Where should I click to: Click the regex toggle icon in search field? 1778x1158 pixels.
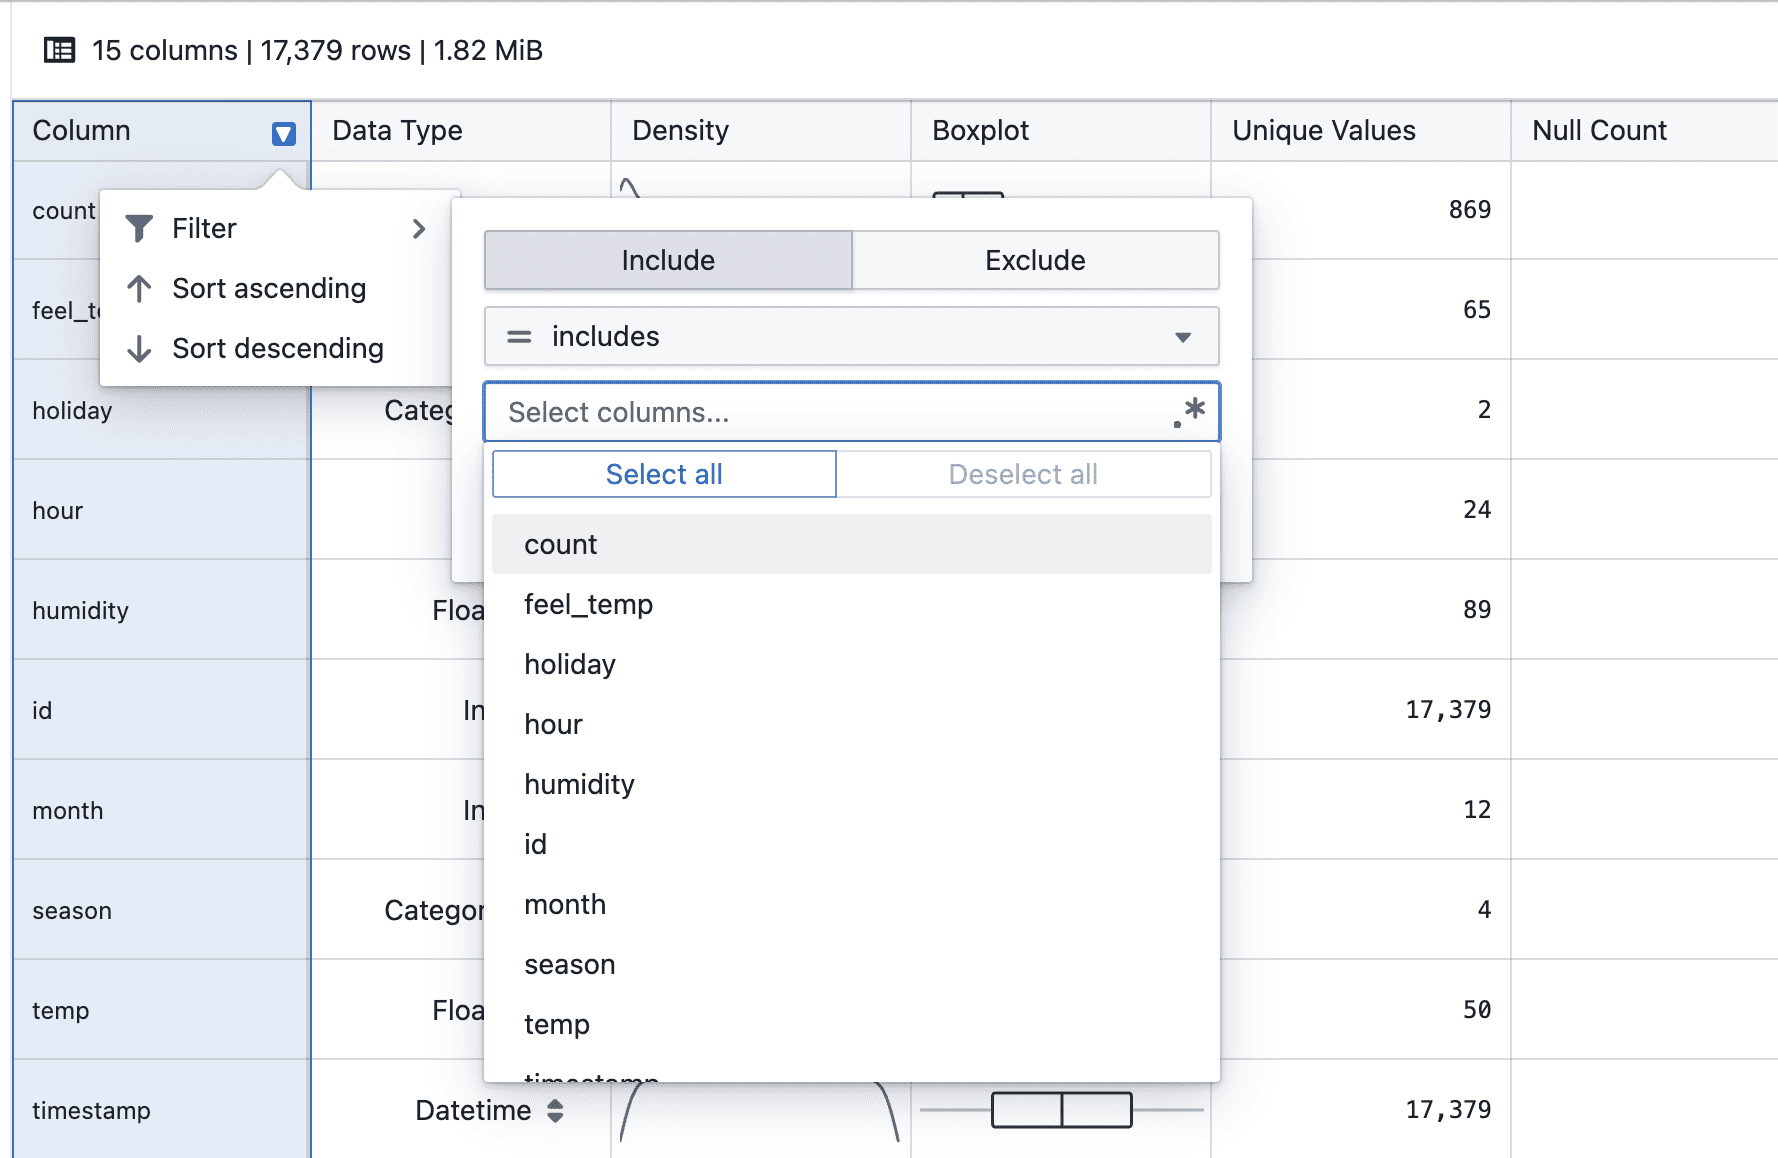(1189, 412)
